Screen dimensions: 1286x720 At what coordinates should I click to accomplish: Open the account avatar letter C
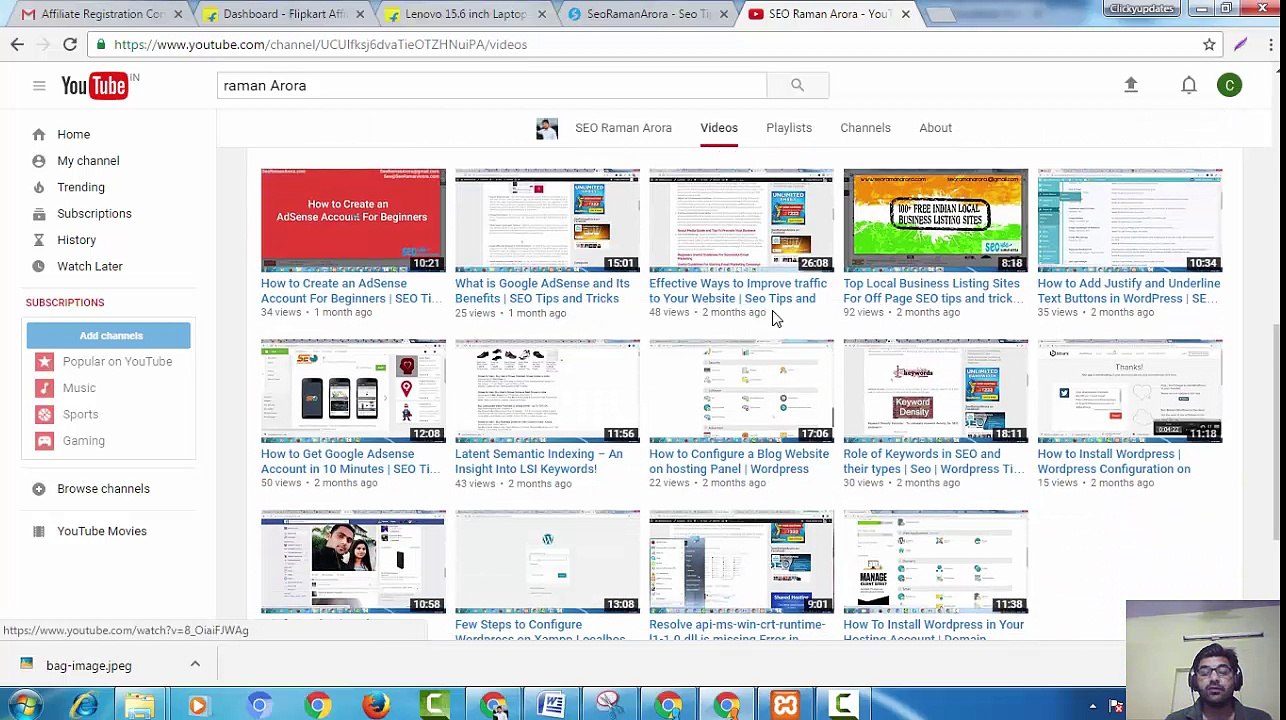pos(1229,85)
